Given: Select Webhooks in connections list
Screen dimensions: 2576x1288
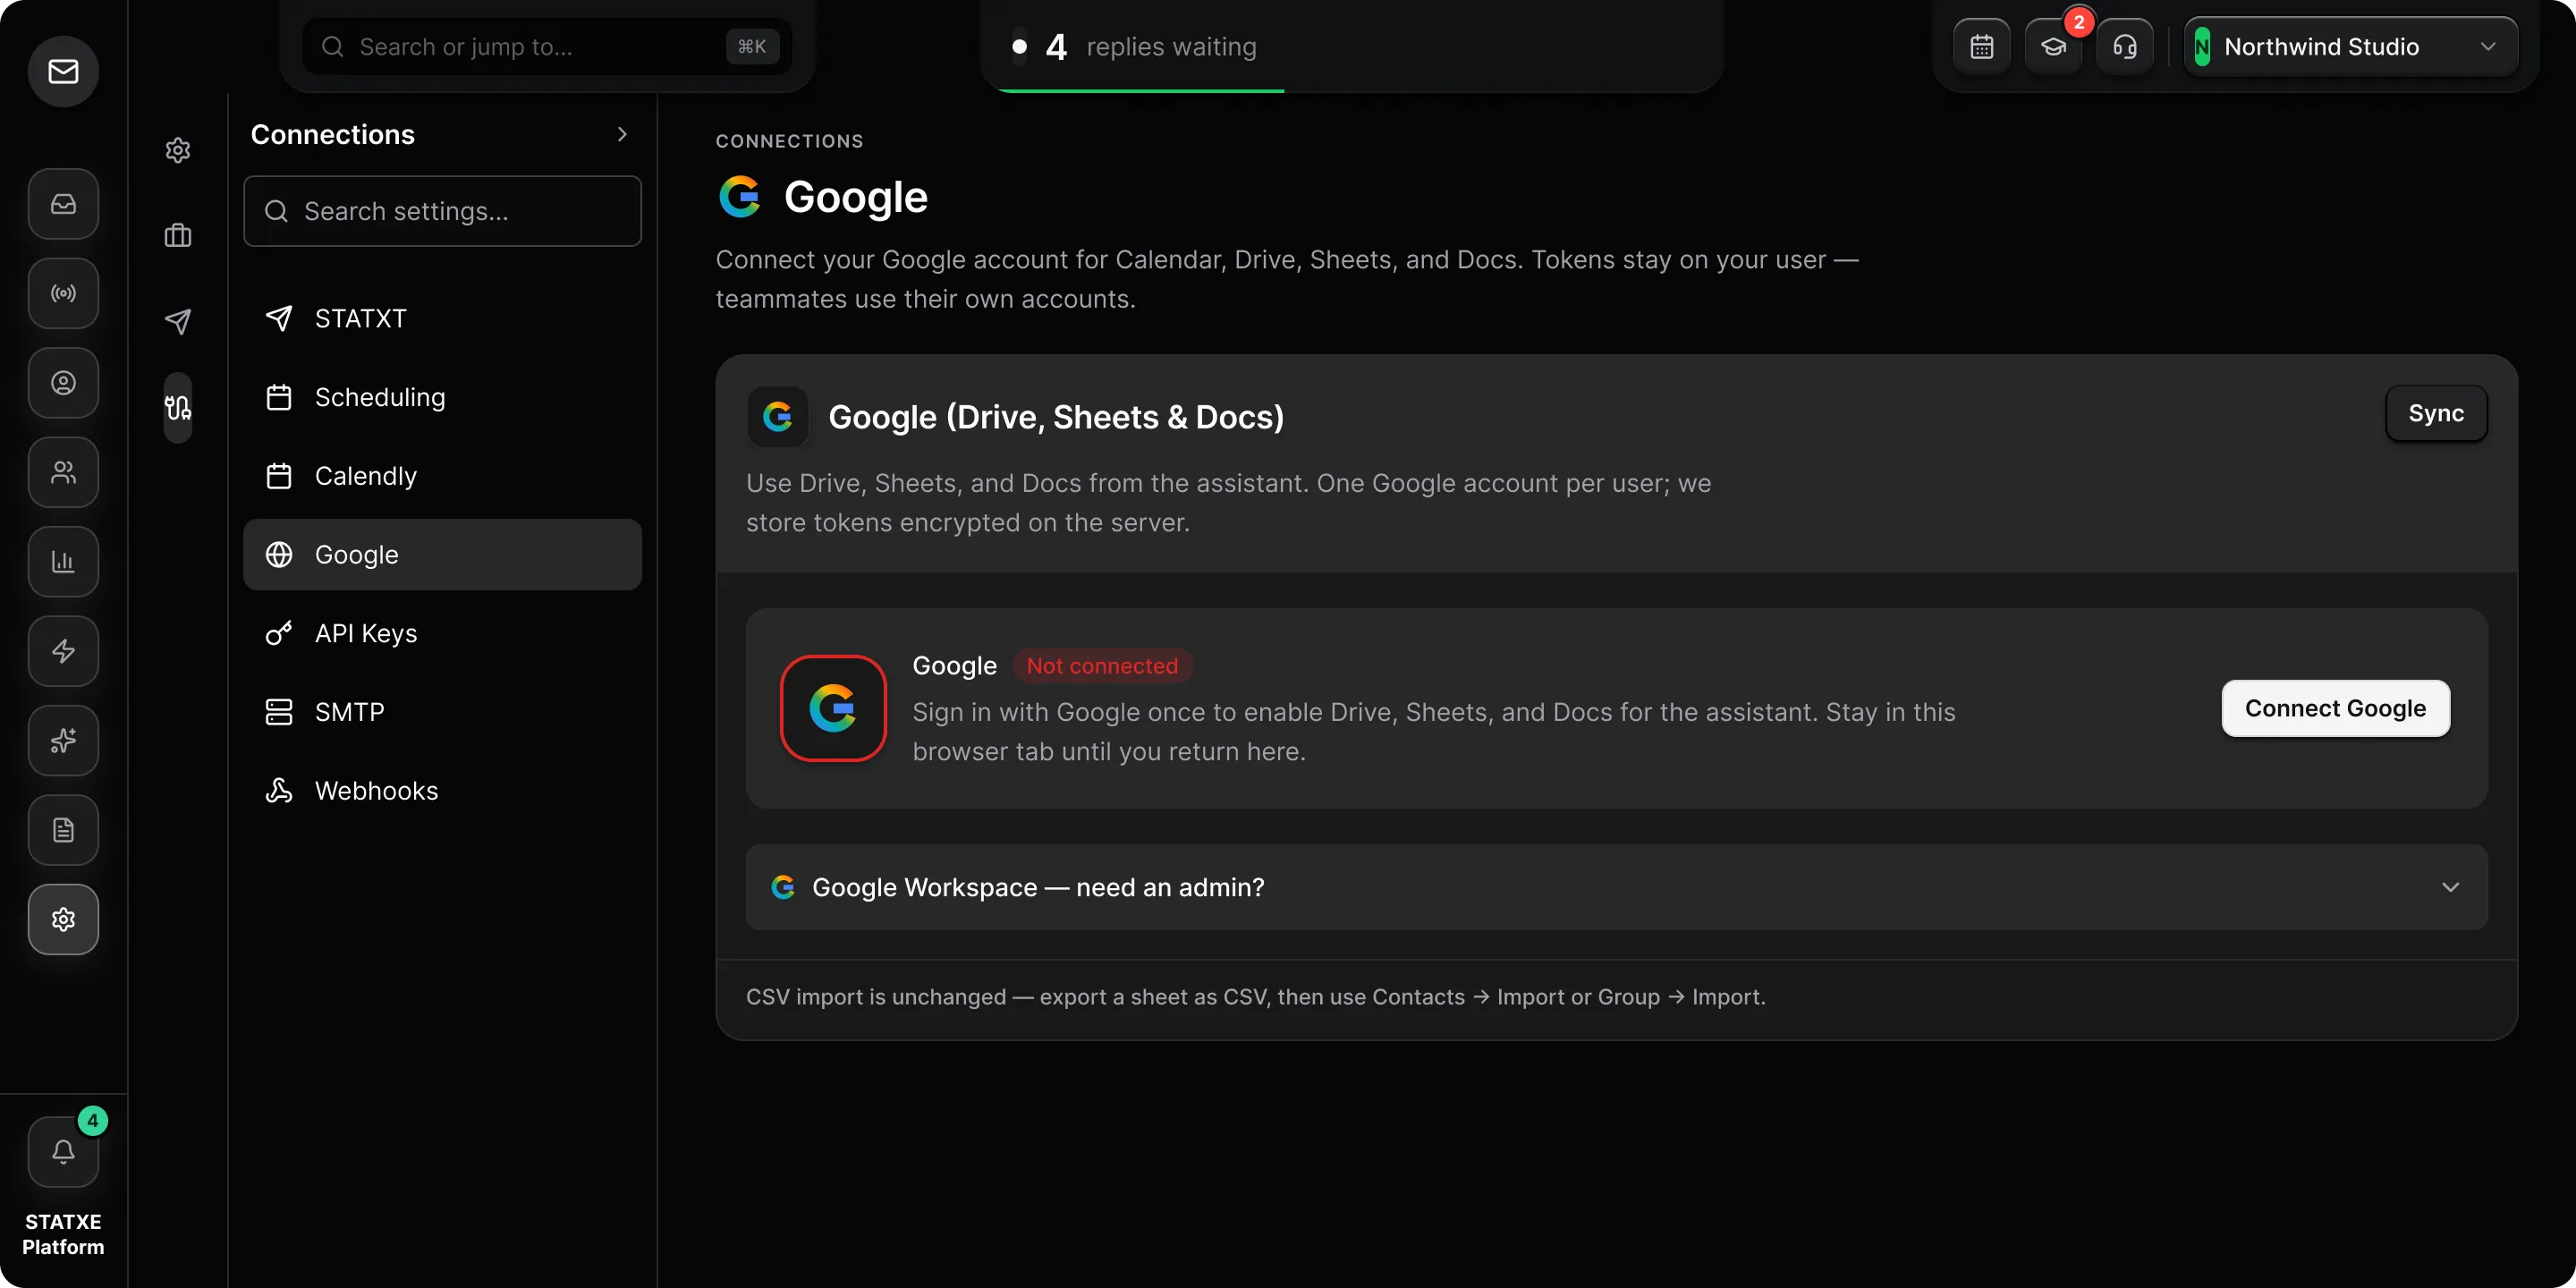Looking at the screenshot, I should point(442,791).
